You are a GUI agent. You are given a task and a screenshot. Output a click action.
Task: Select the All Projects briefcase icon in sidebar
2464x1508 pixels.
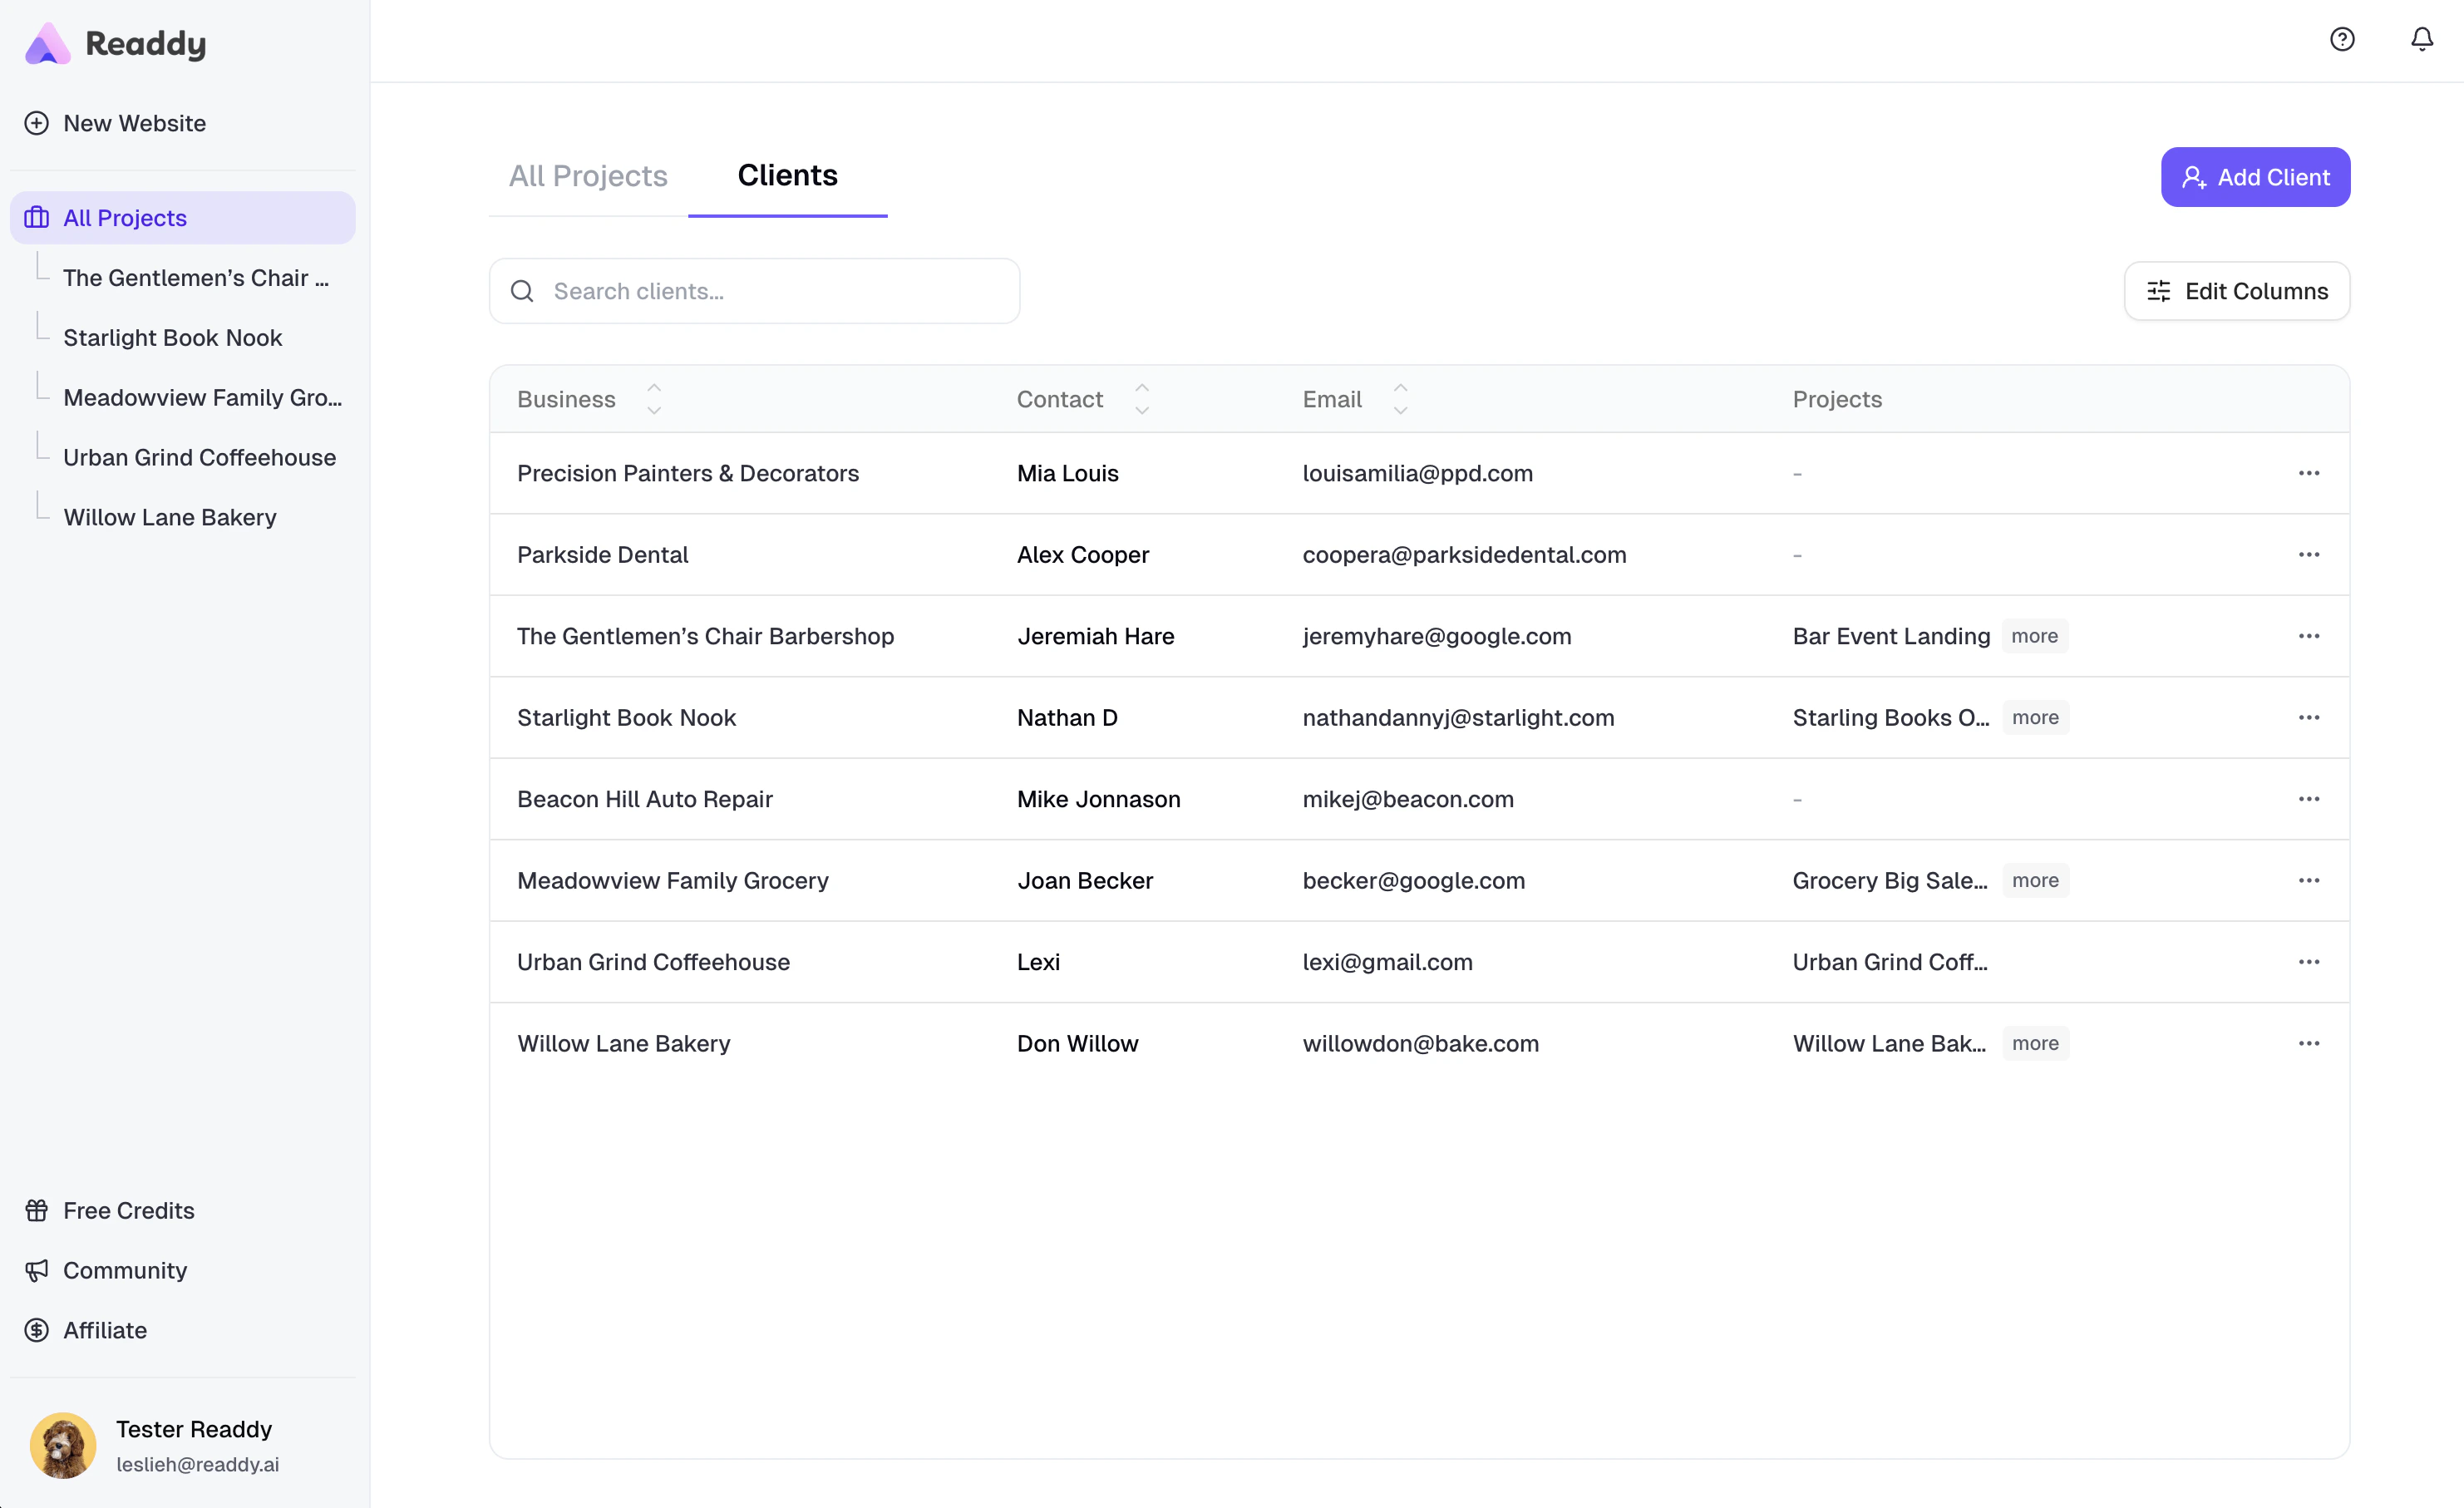pos(36,217)
